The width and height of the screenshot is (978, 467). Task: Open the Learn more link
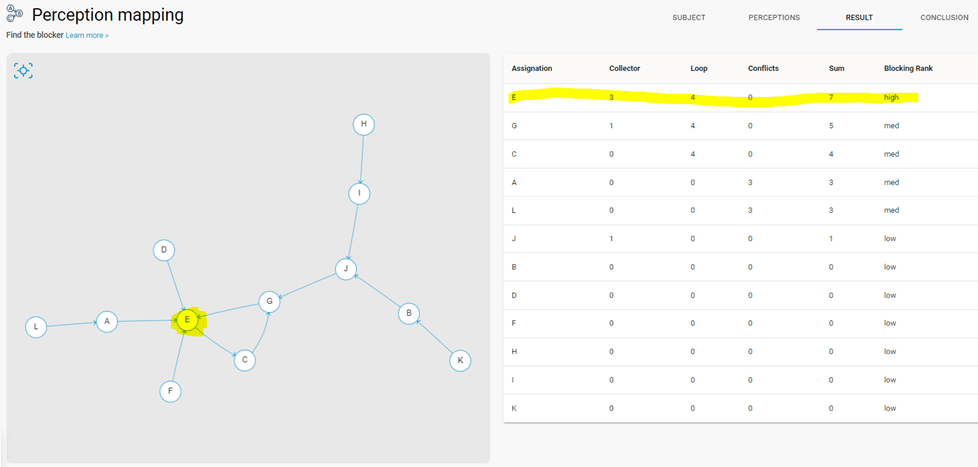tap(87, 36)
